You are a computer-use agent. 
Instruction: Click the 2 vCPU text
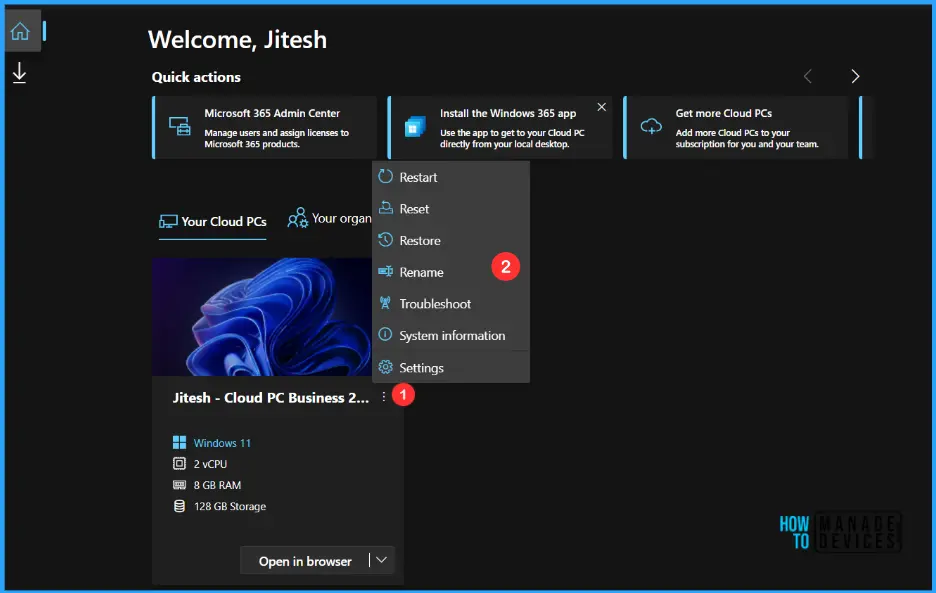[210, 464]
